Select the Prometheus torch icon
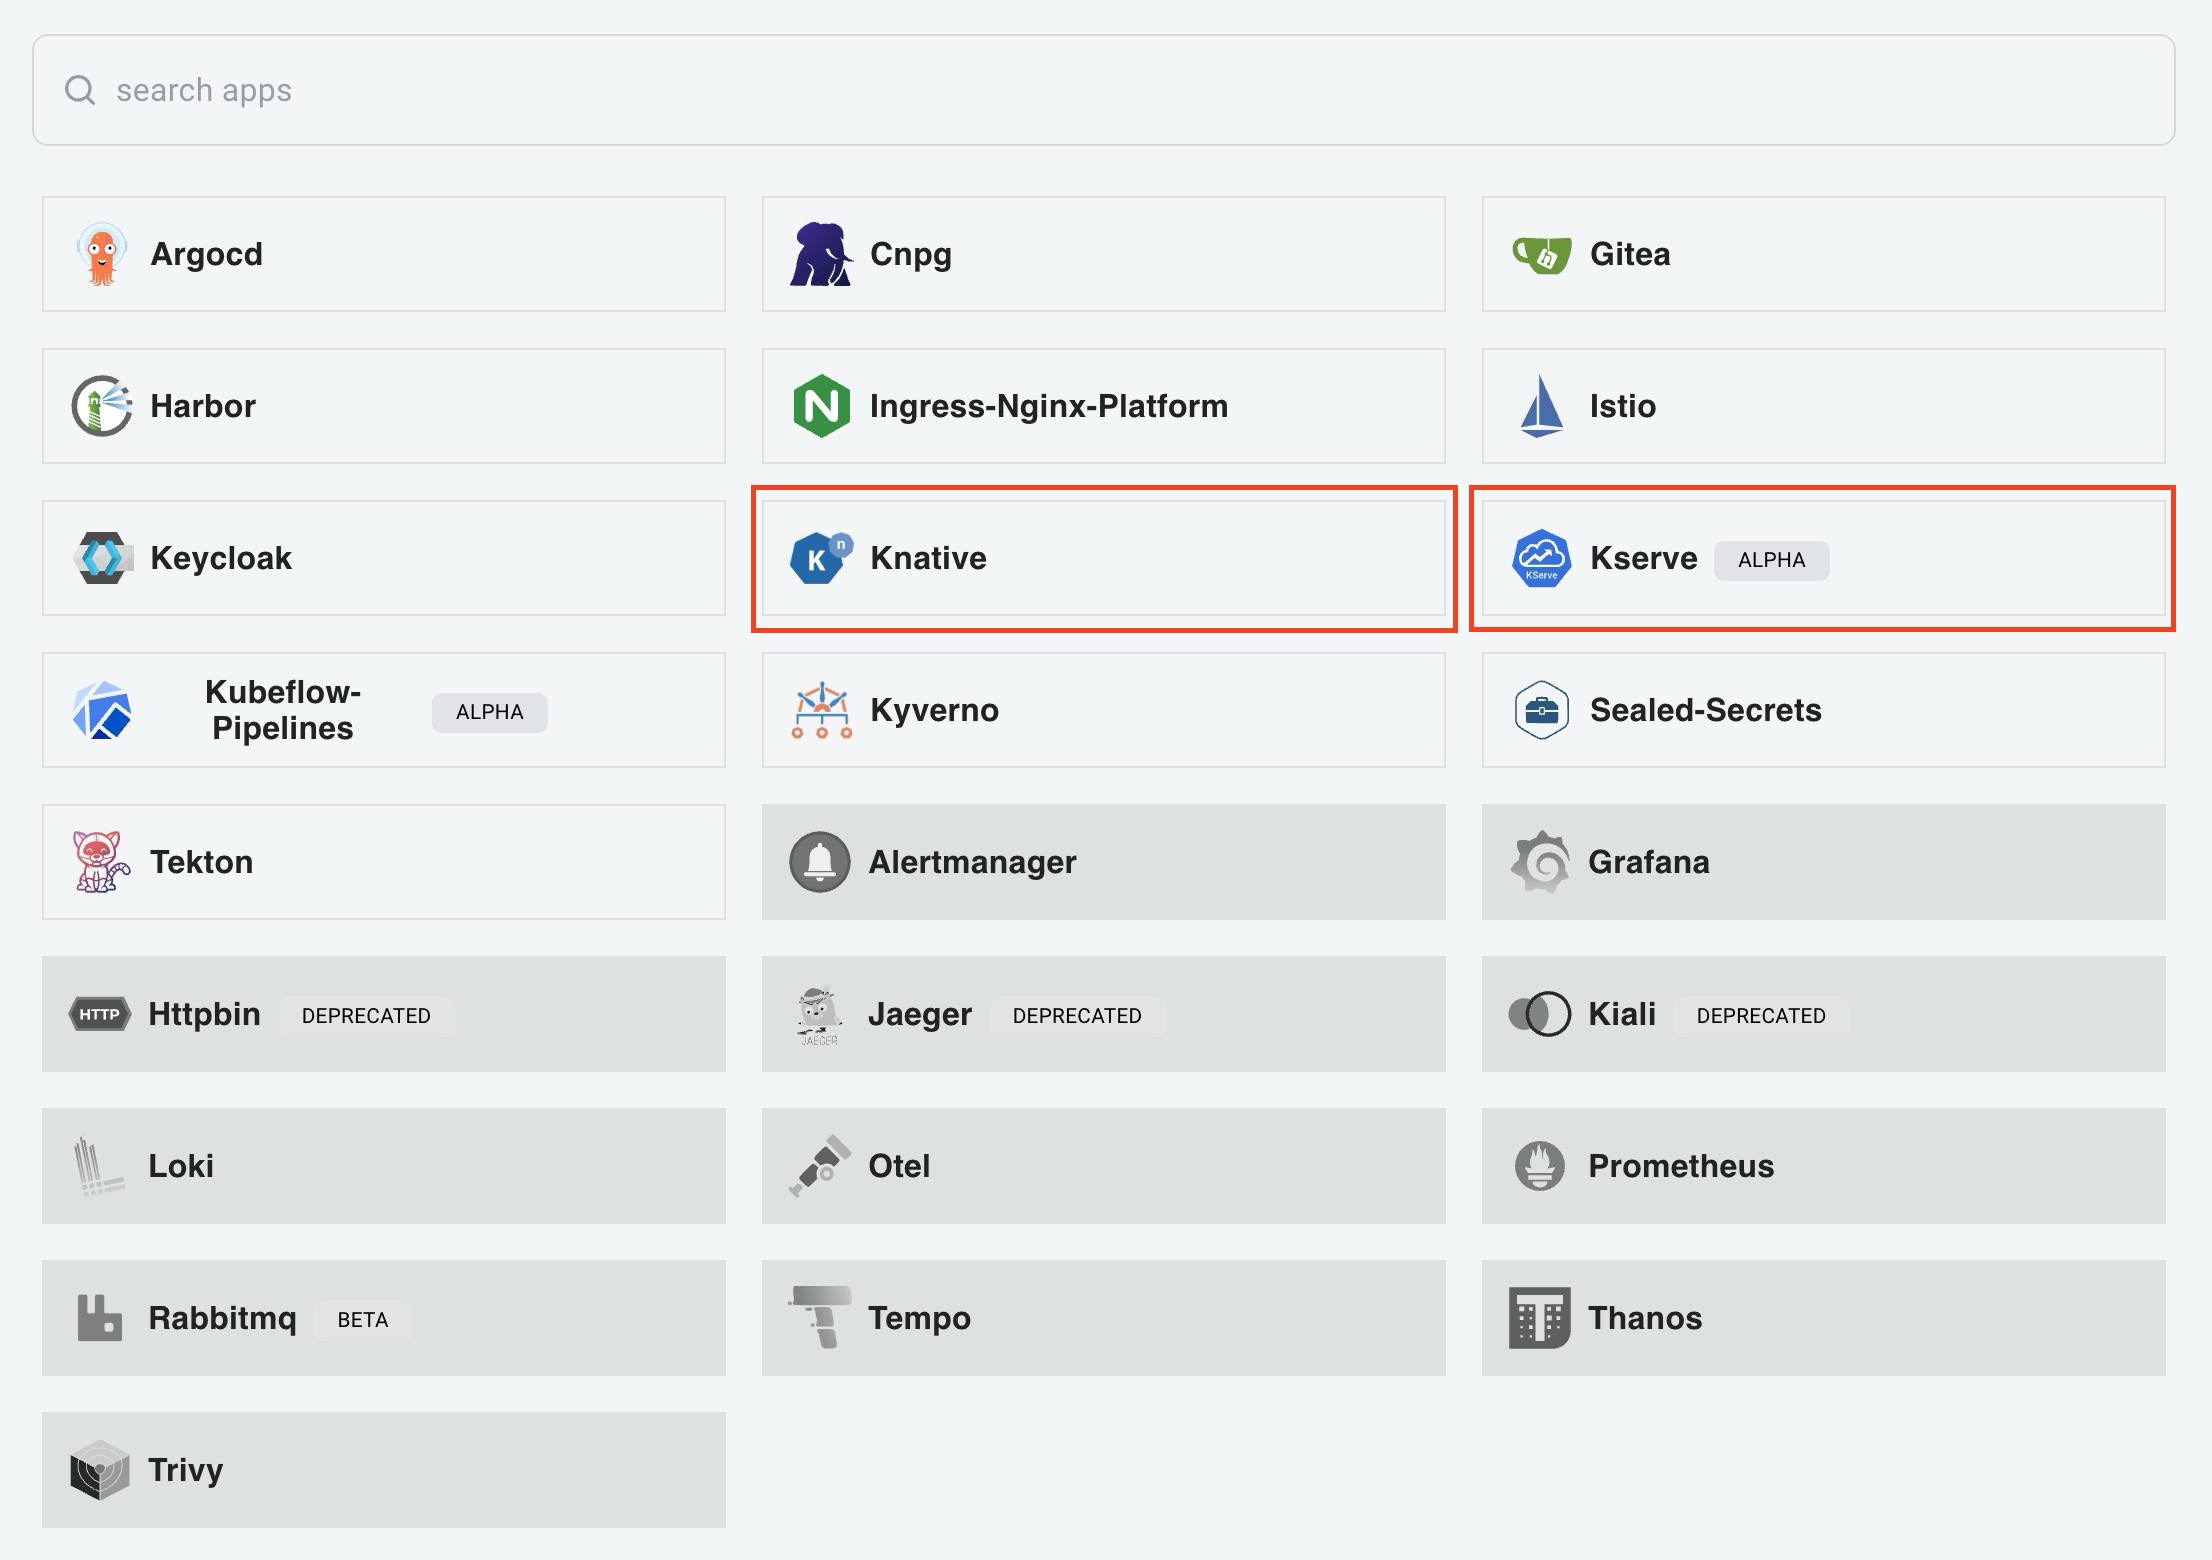2212x1560 pixels. (x=1540, y=1165)
